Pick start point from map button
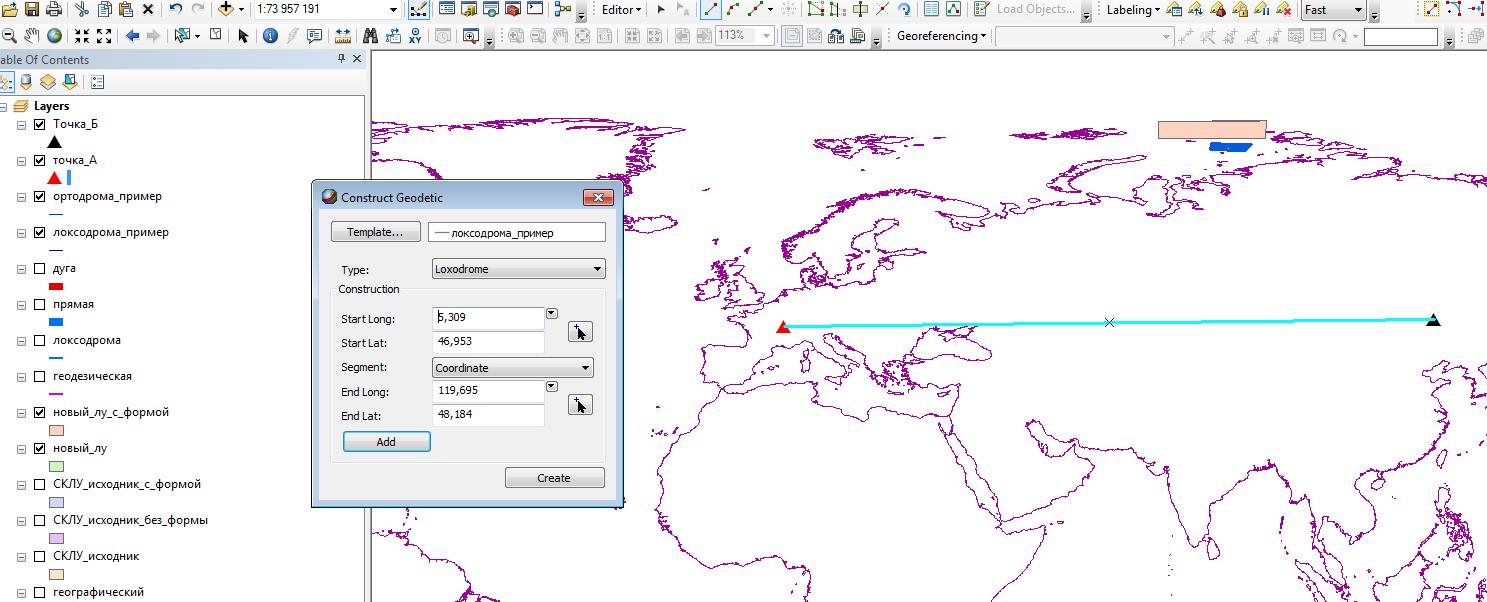The image size is (1487, 602). click(x=580, y=332)
